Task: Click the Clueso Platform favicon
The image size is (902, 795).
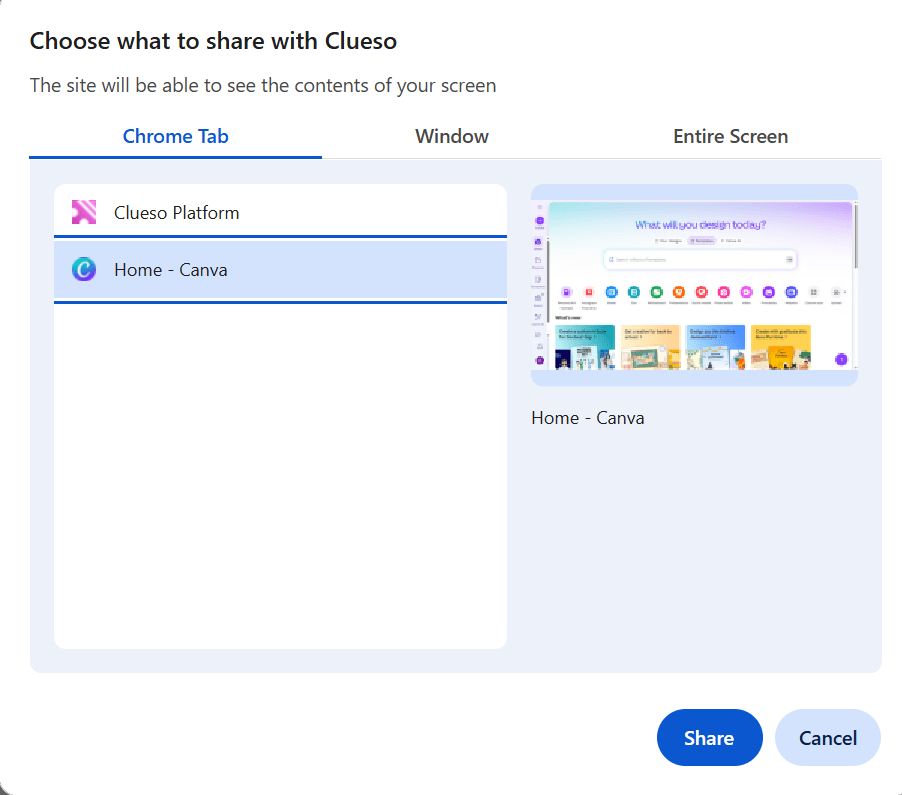Action: [x=84, y=212]
